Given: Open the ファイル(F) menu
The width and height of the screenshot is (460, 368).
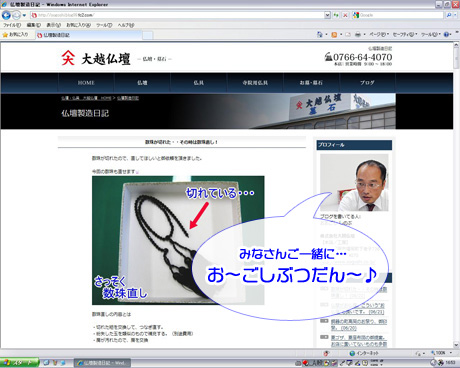Looking at the screenshot, I should coord(12,25).
